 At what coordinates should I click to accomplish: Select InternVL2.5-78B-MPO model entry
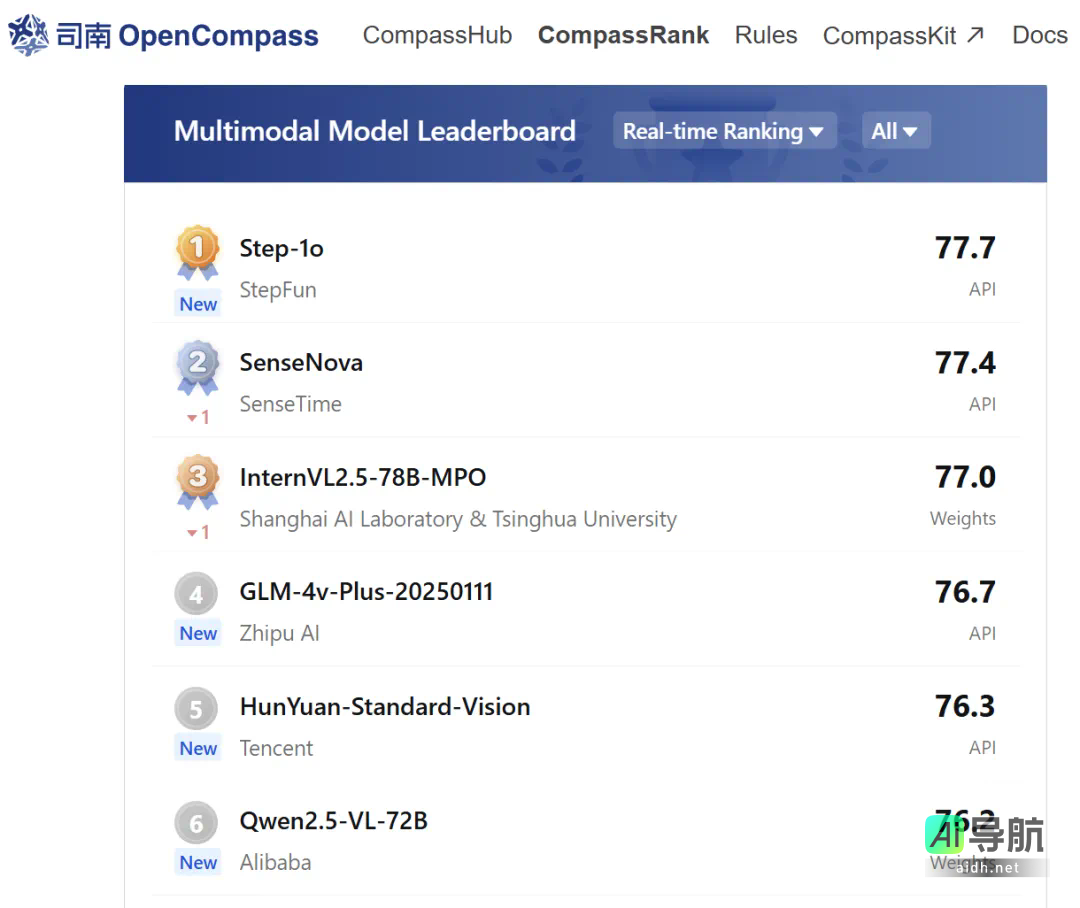[363, 477]
